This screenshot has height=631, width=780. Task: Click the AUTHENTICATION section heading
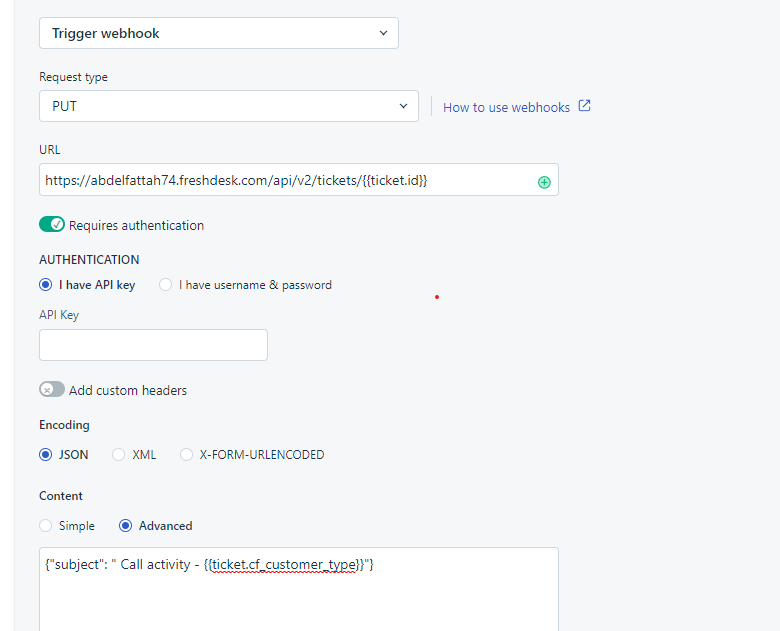[x=89, y=260]
